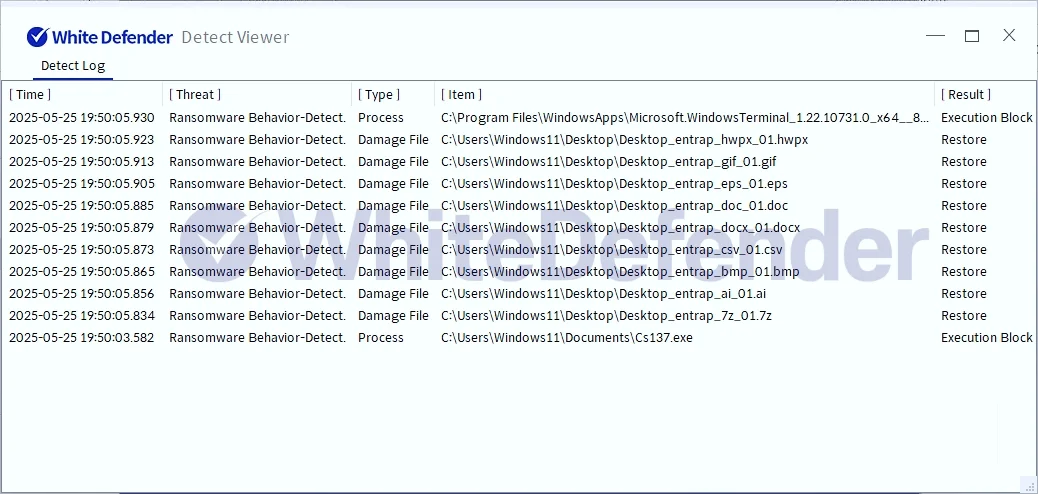
Task: Click the White Defender checkmark logo icon
Action: point(37,37)
